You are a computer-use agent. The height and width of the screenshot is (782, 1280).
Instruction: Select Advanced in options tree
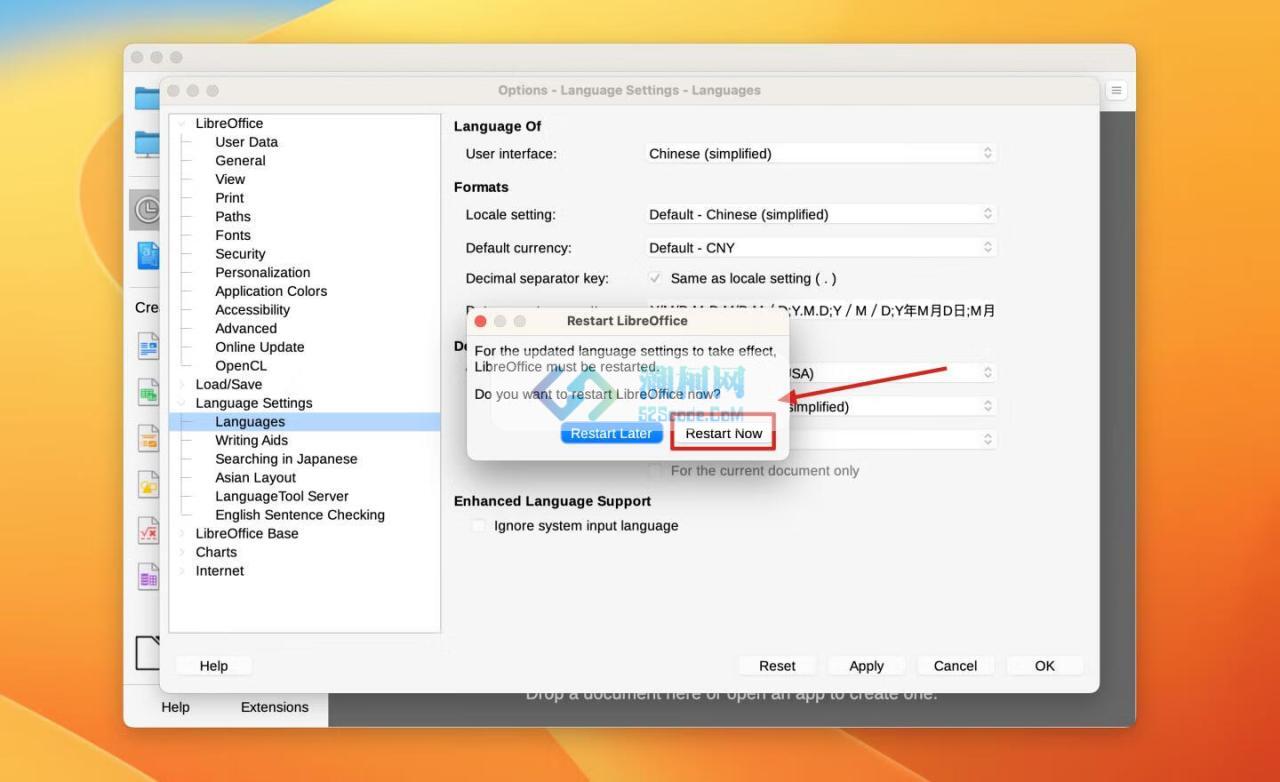246,328
